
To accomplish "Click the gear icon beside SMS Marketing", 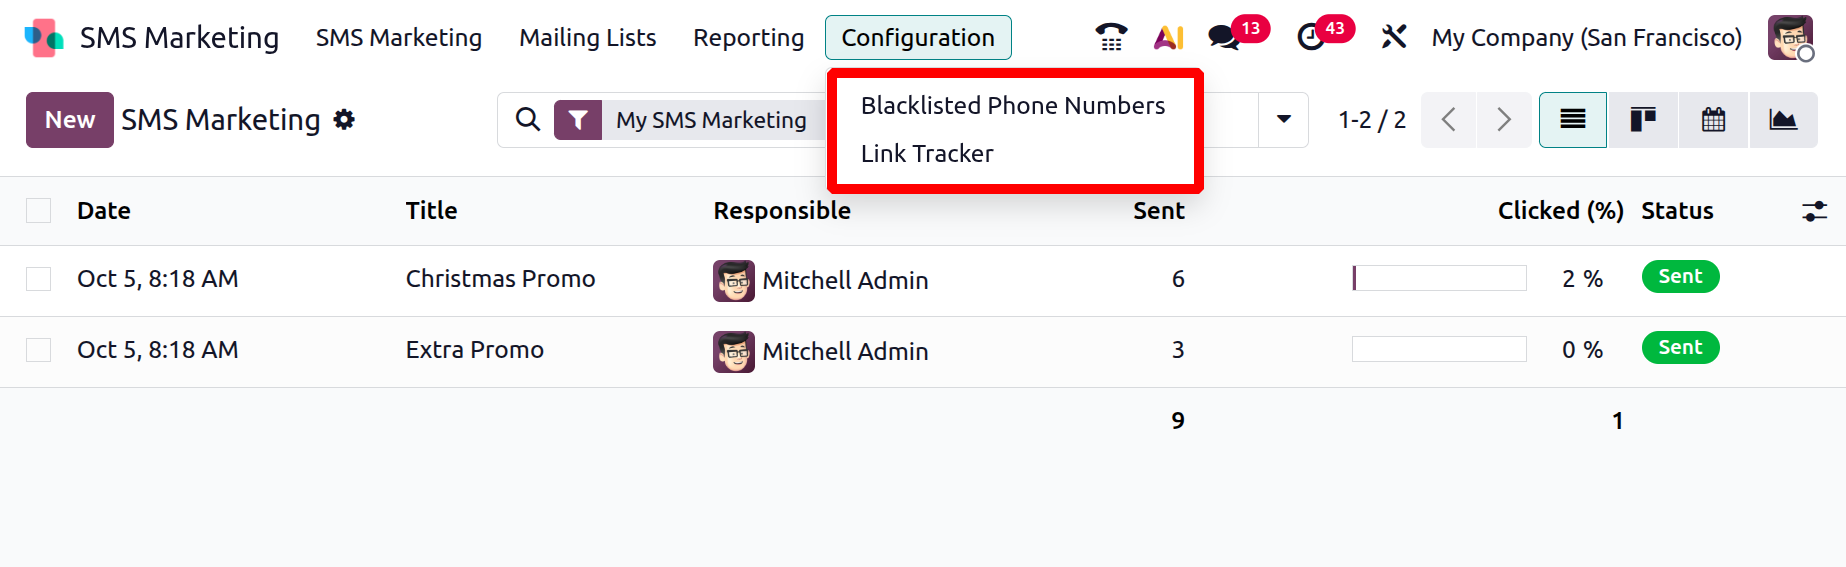I will (x=345, y=120).
